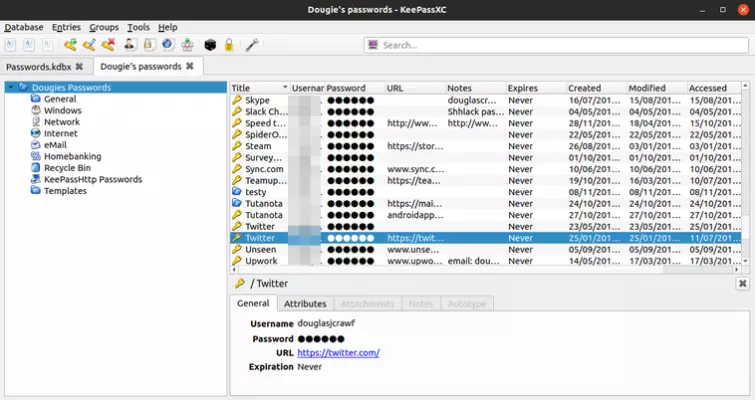Click the URL column header
The image size is (755, 400).
coord(415,88)
